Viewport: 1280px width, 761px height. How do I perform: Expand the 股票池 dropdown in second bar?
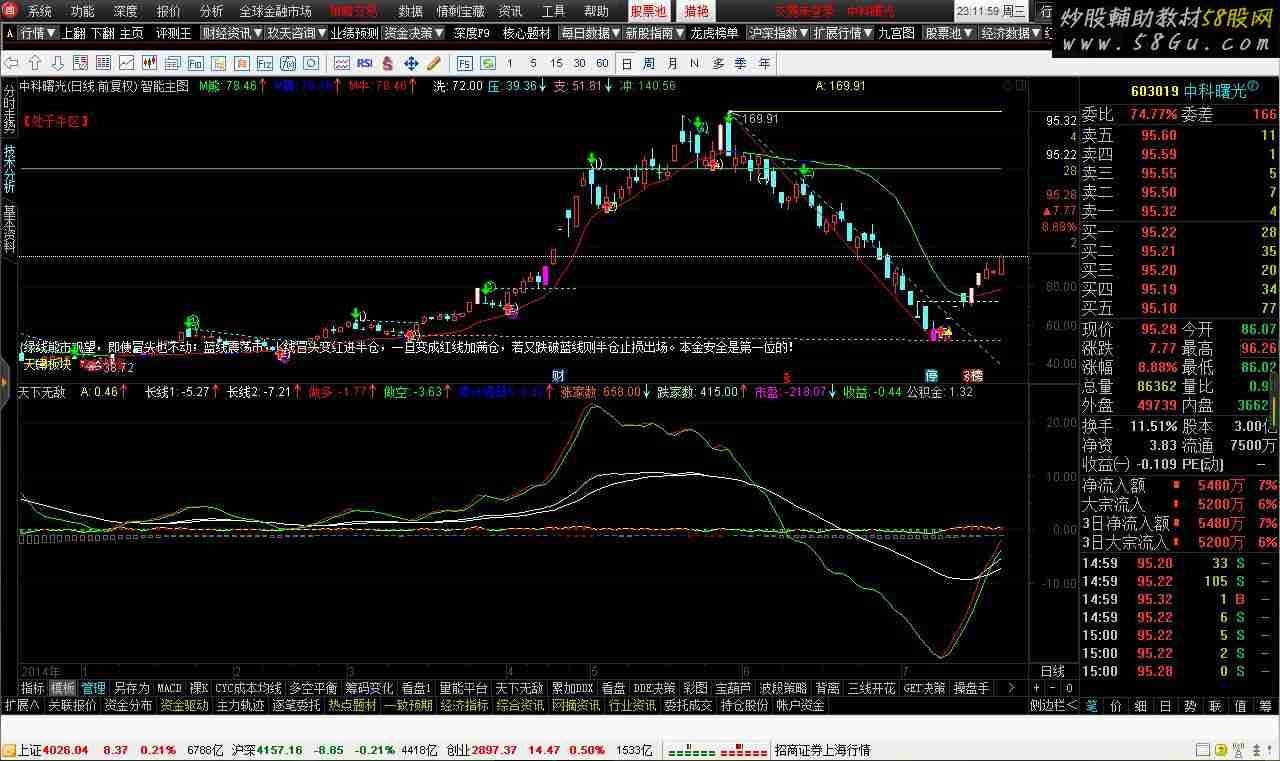pyautogui.click(x=948, y=33)
